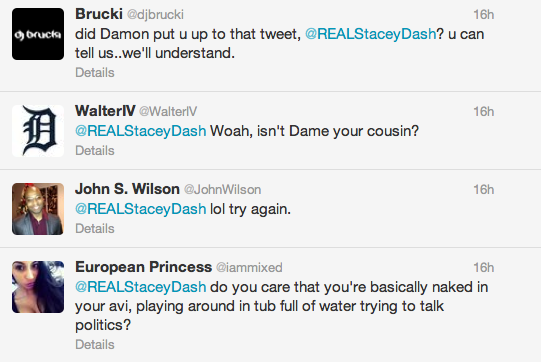Click the European Princess display name
Image resolution: width=541 pixels, height=362 pixels.
pos(144,267)
